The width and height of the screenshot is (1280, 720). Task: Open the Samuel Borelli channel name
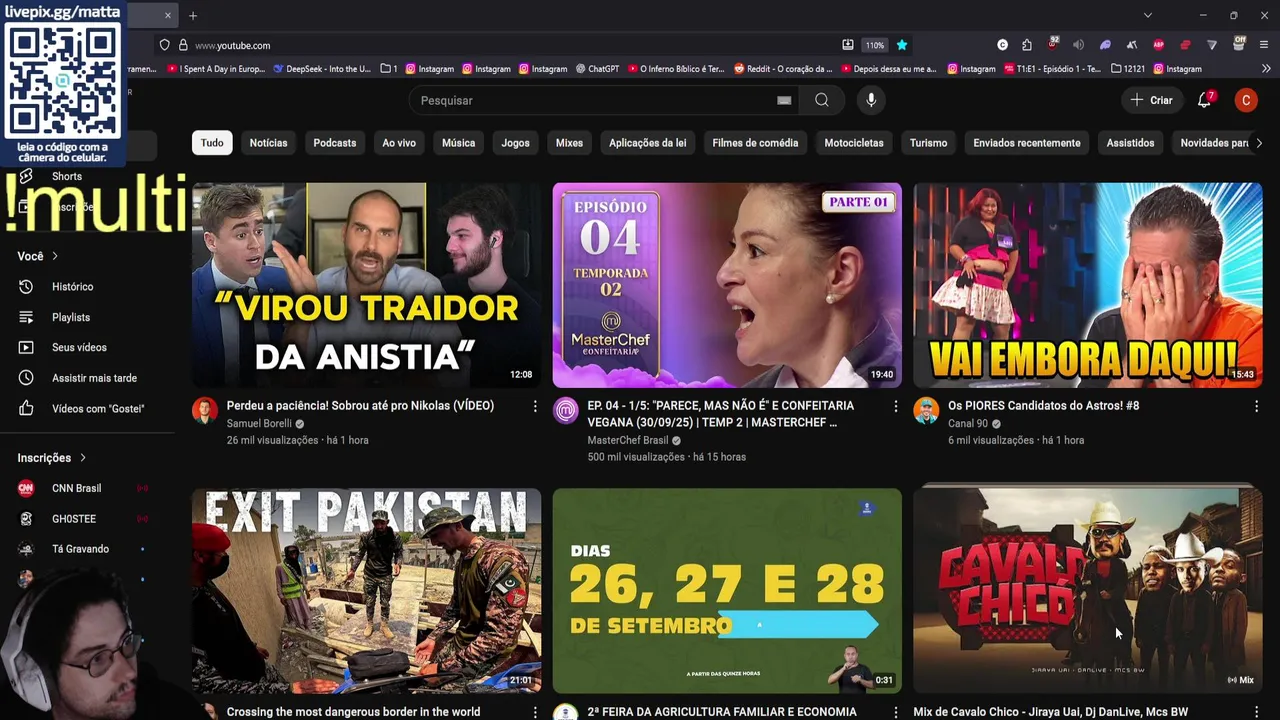259,423
